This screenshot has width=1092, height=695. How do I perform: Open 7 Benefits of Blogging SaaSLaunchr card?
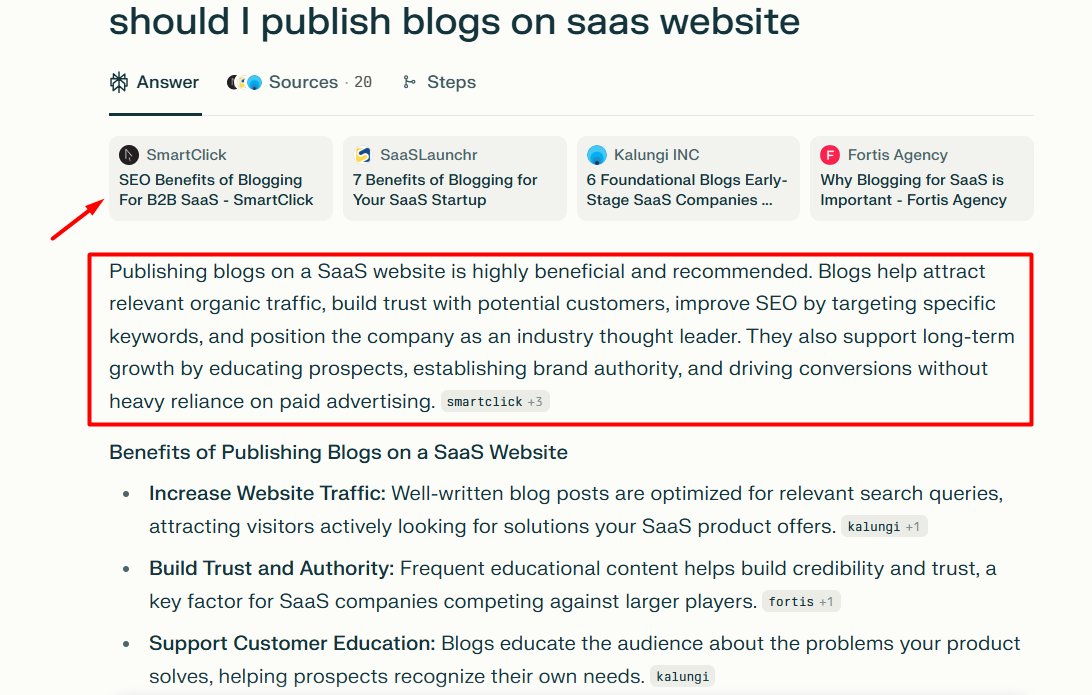click(454, 189)
